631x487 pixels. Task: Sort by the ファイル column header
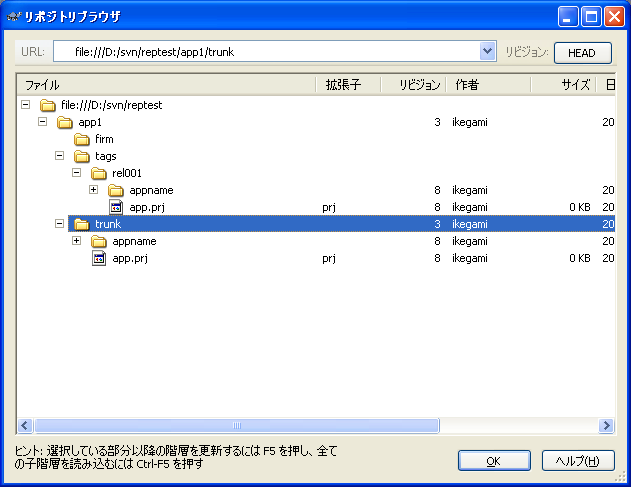[x=167, y=85]
